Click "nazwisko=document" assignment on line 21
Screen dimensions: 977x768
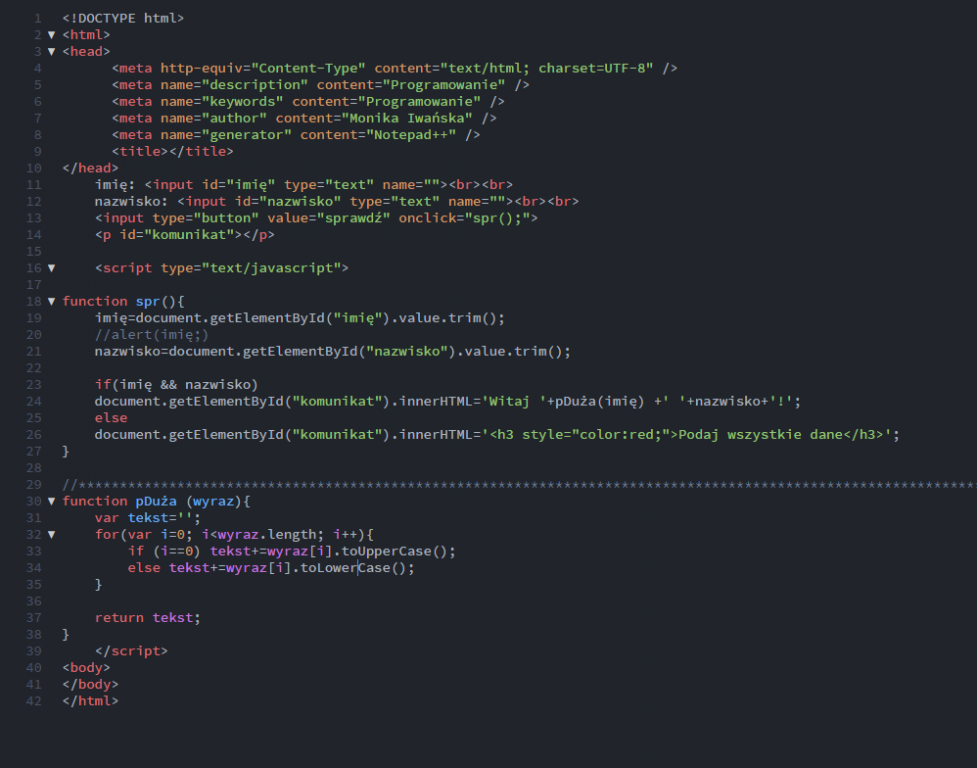(x=164, y=351)
